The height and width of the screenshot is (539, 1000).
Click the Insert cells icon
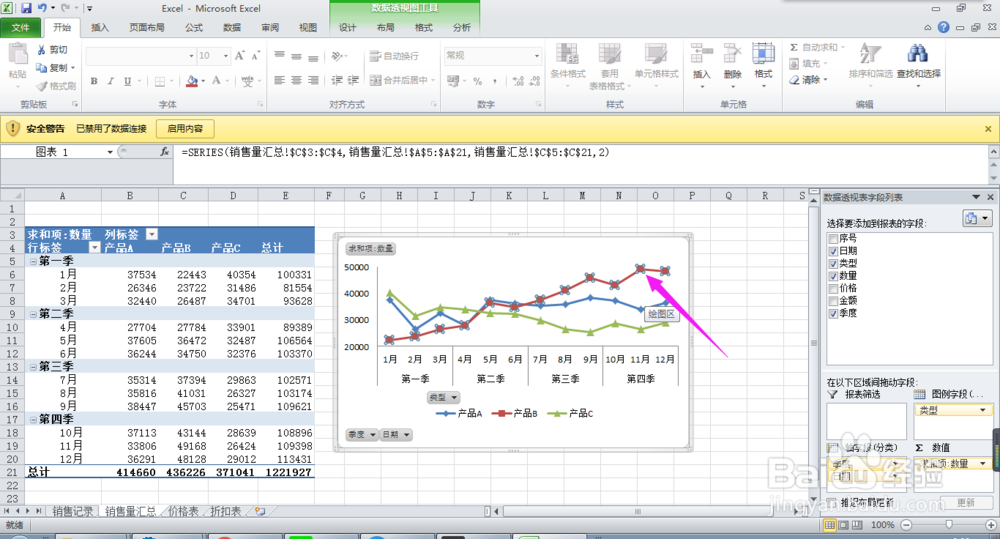(x=702, y=55)
